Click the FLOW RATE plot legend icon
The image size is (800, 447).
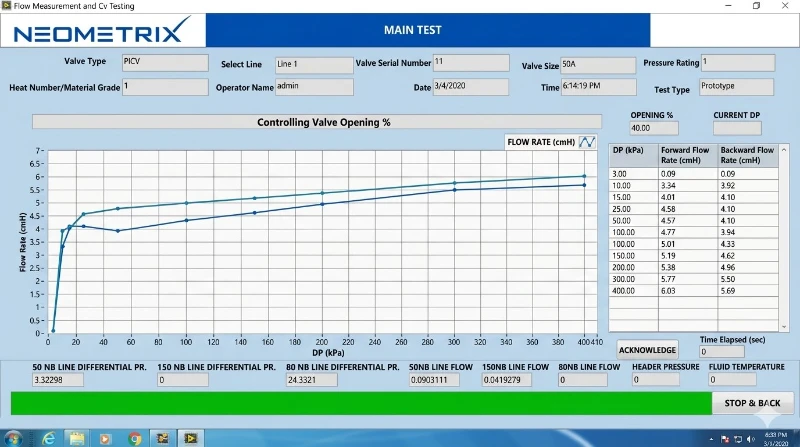587,142
